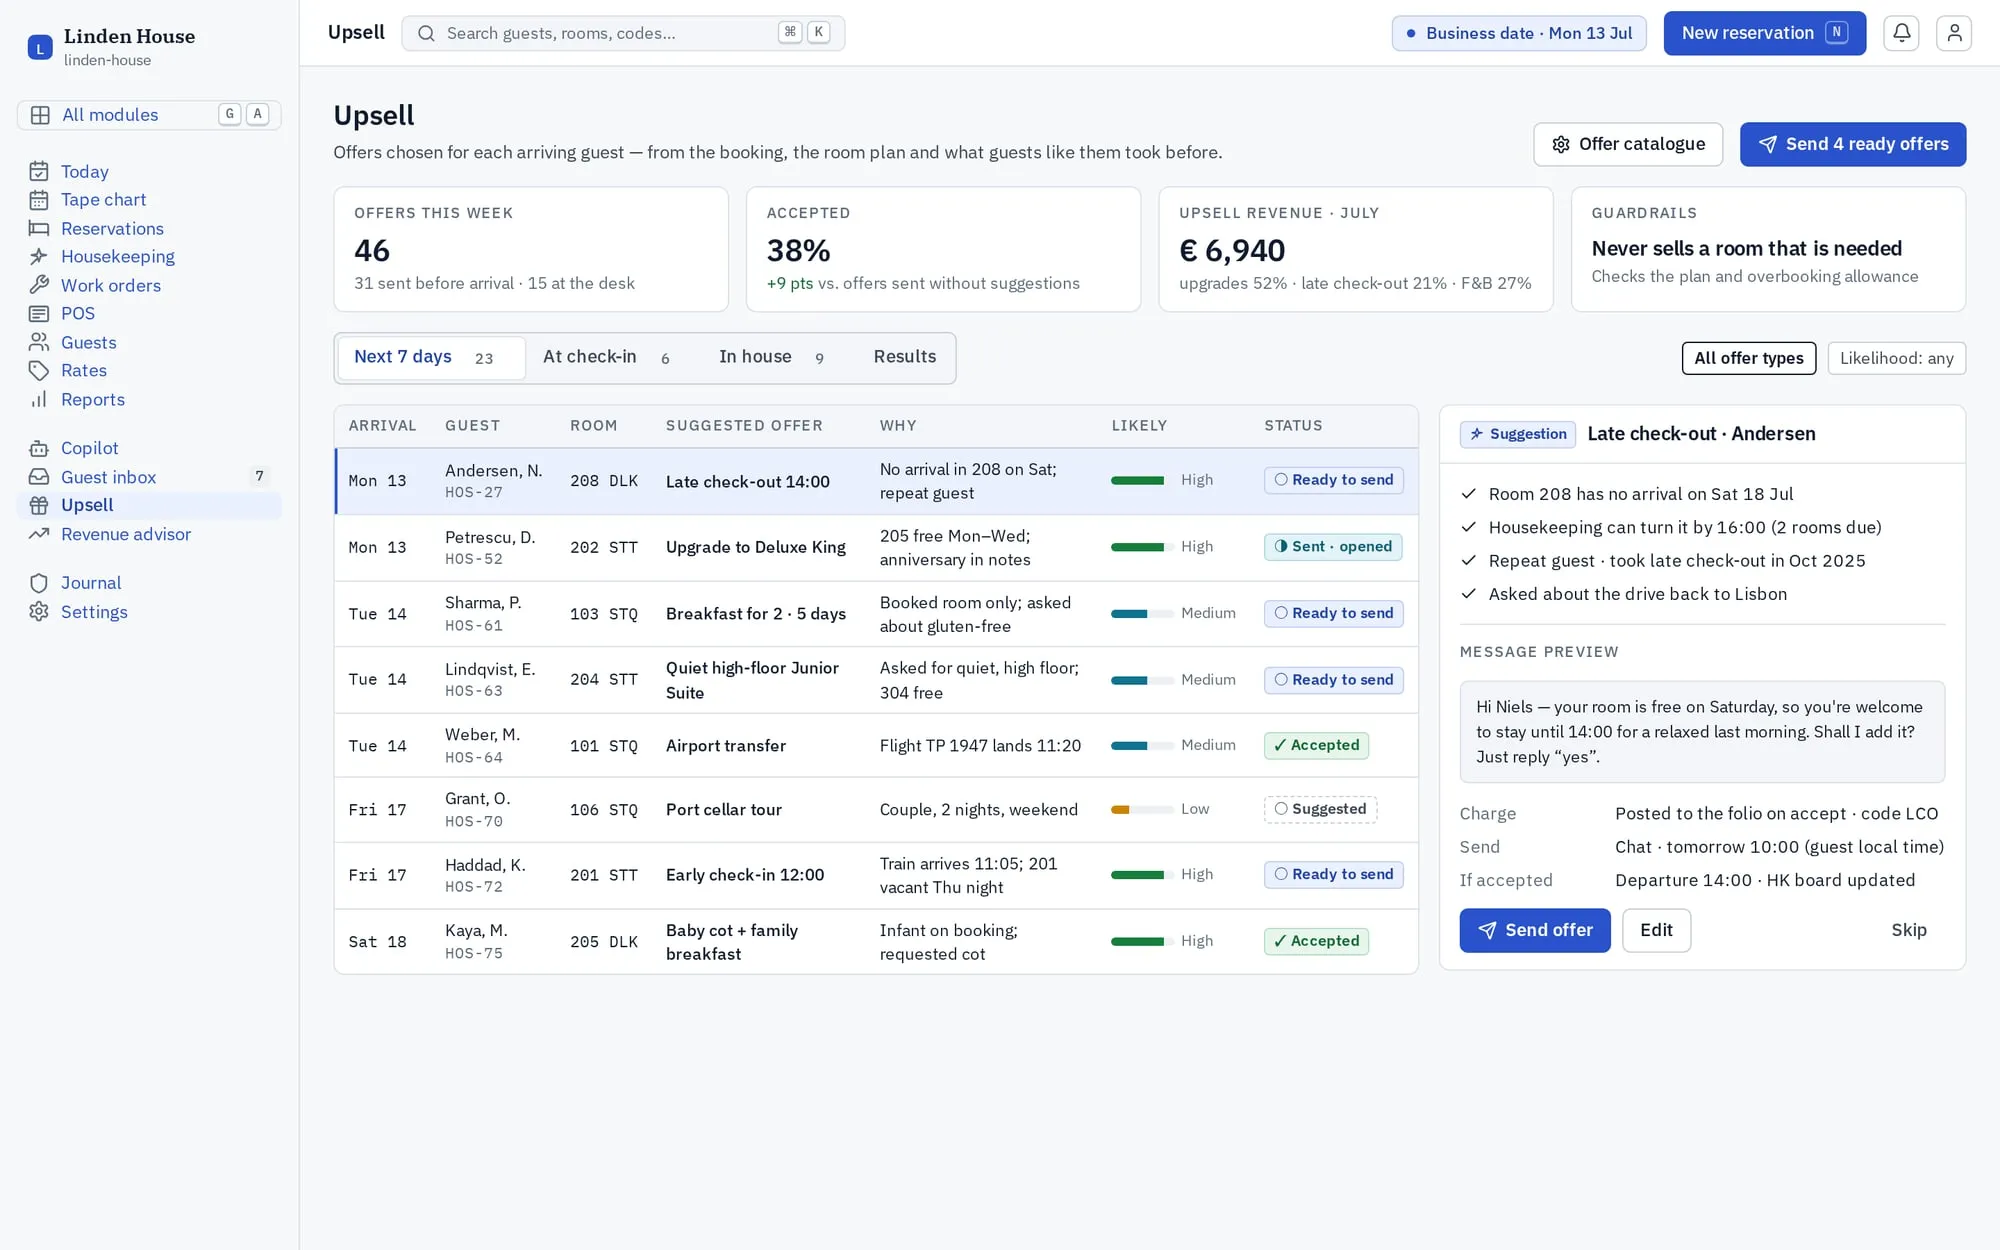The image size is (2000, 1250).
Task: Click Edit in the suggestion panel
Action: pos(1656,930)
